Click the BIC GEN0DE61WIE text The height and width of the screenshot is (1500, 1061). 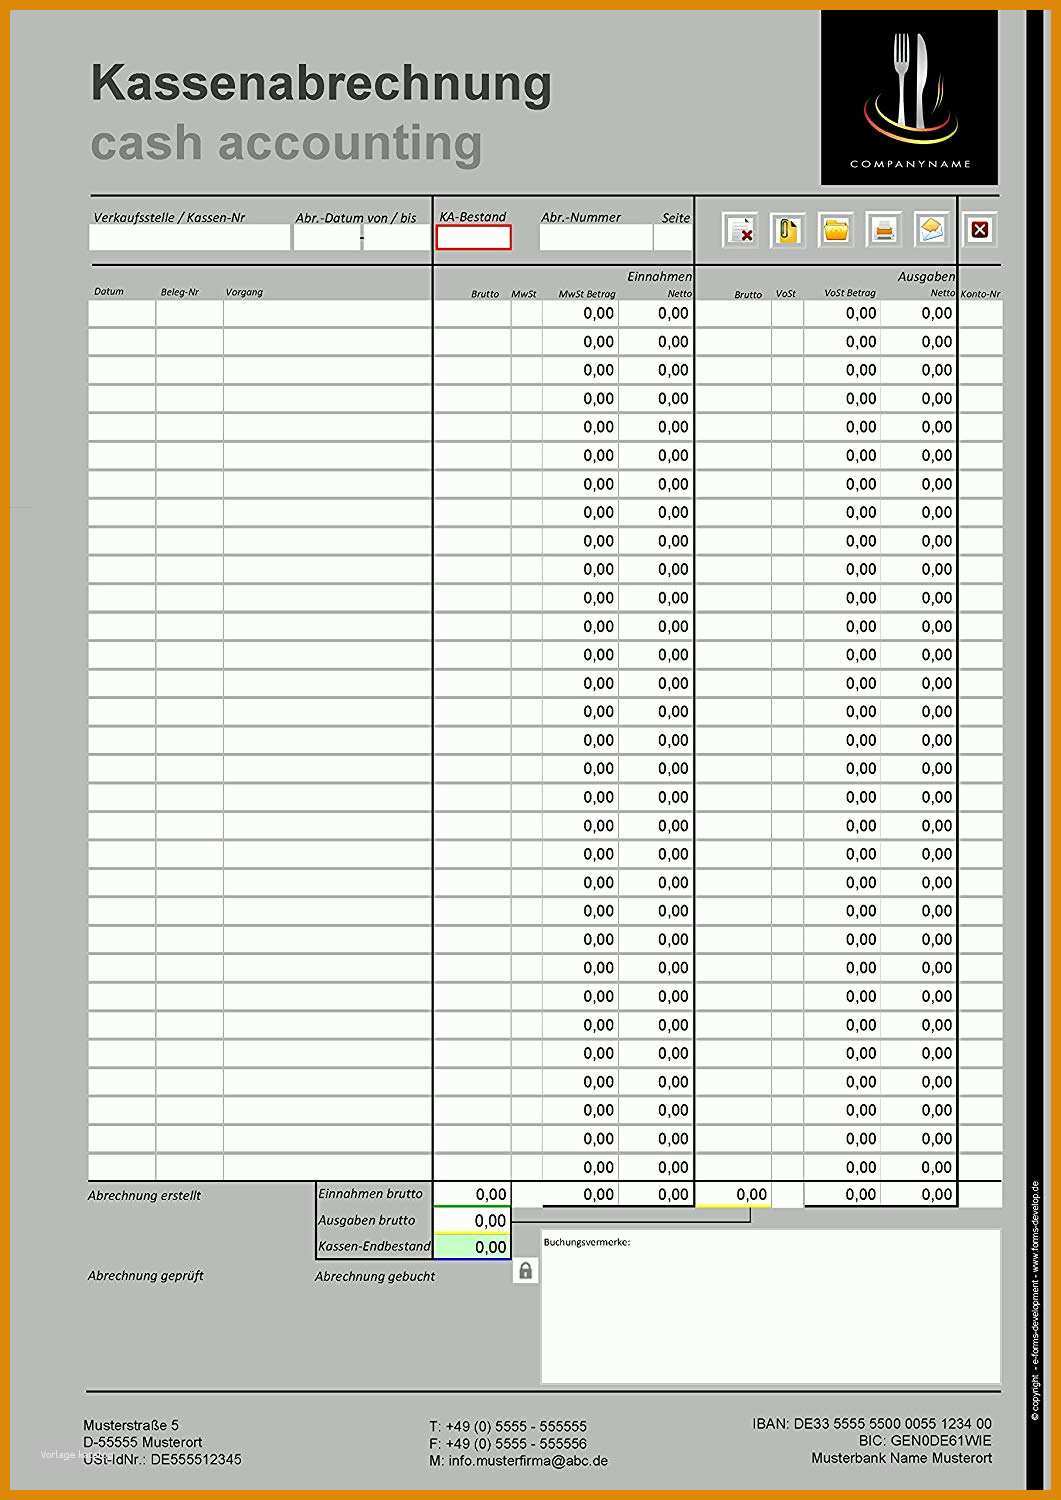pos(925,1440)
